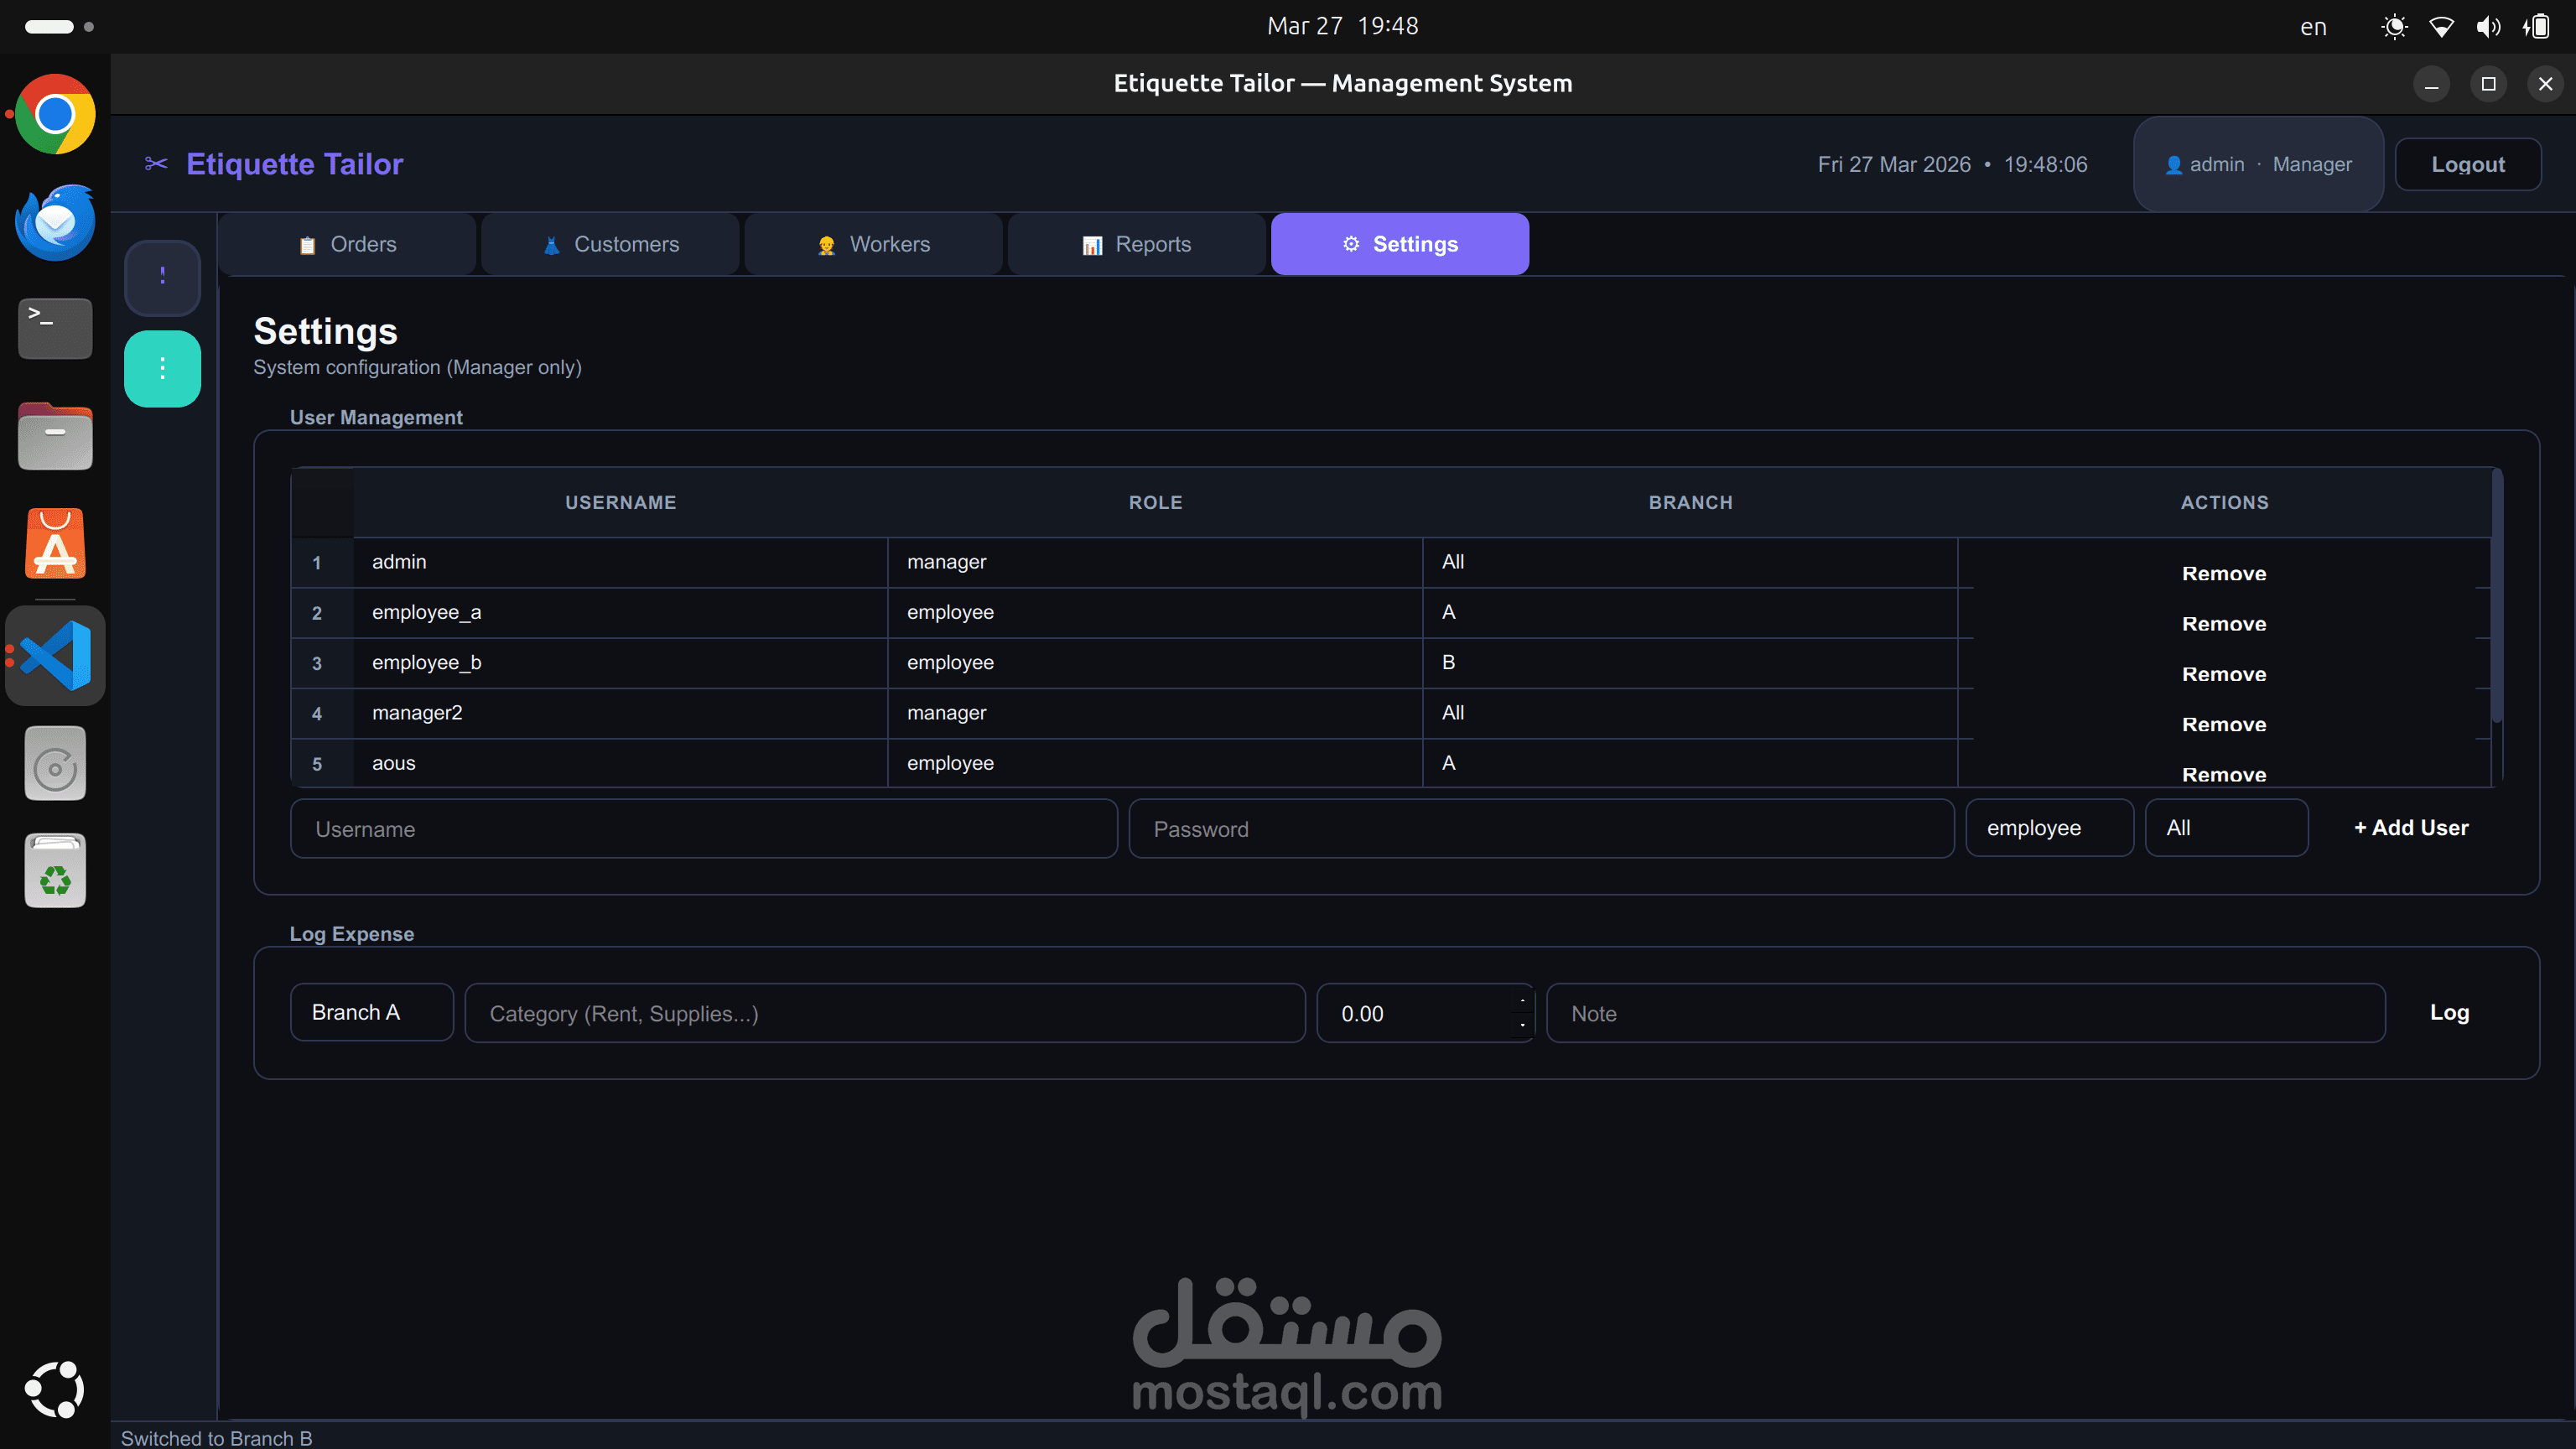Click the admin user profile icon
This screenshot has width=2576, height=1449.
point(2173,165)
